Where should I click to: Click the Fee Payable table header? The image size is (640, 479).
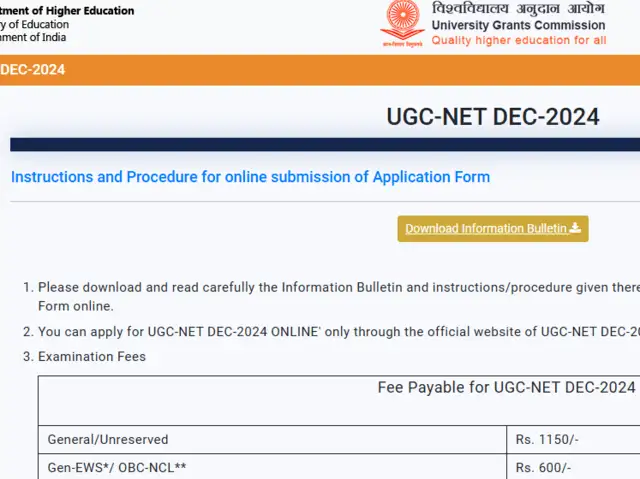pyautogui.click(x=506, y=387)
